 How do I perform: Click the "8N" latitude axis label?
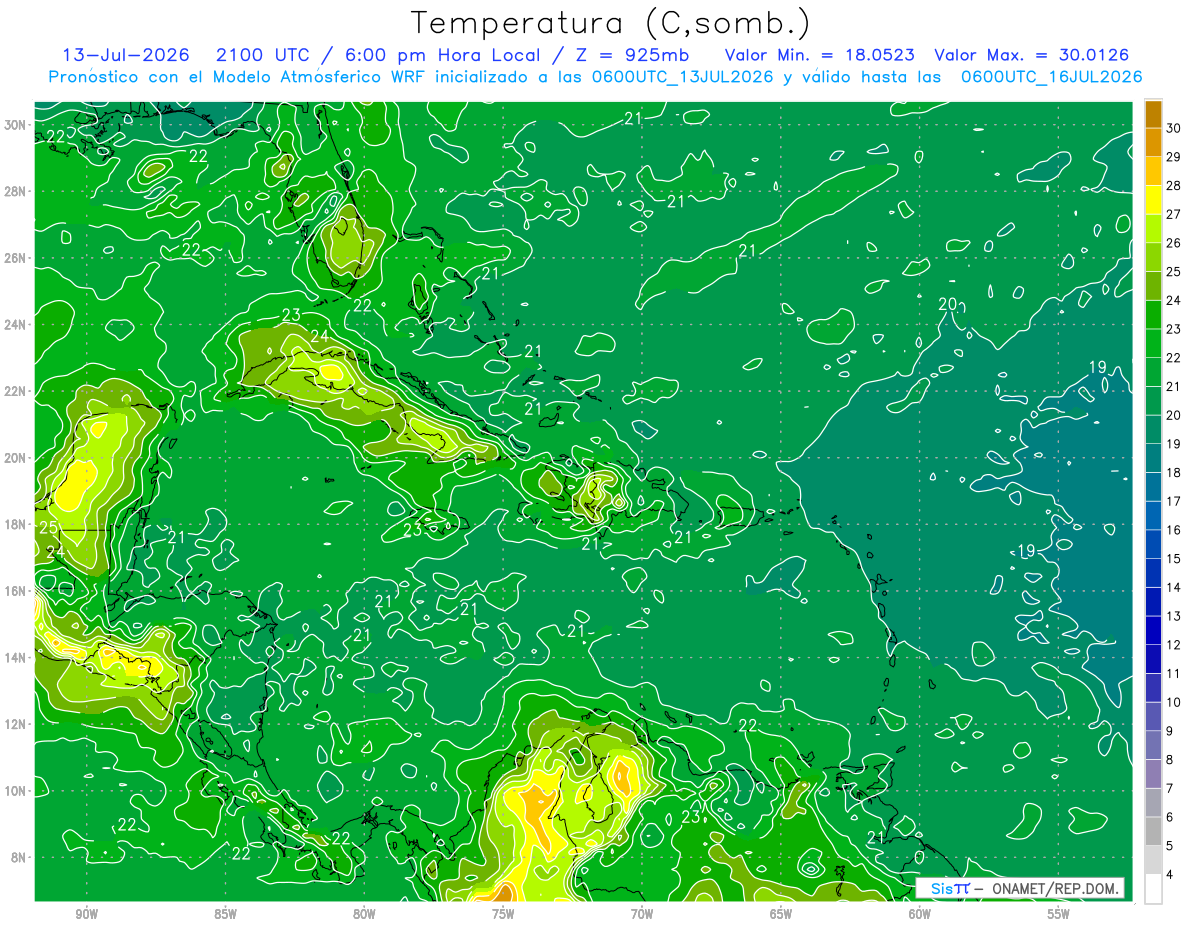[19, 857]
